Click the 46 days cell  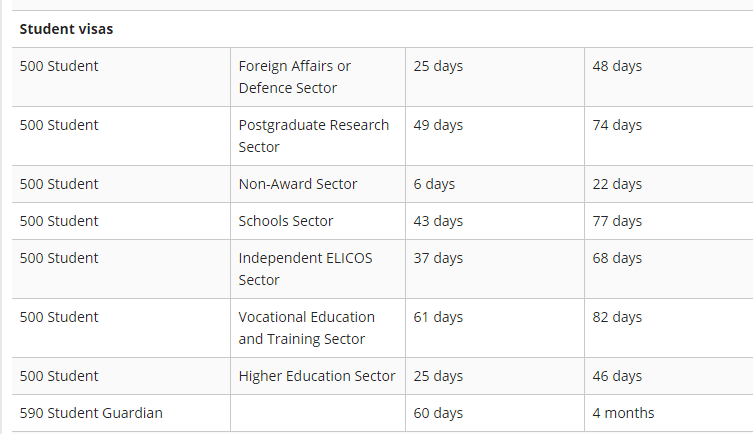click(x=668, y=376)
